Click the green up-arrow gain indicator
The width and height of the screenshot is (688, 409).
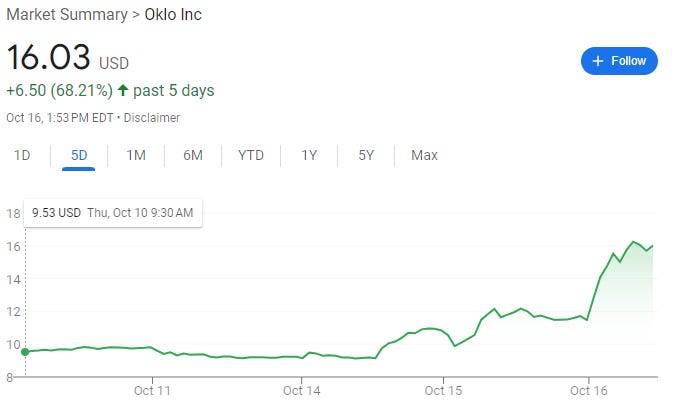pyautogui.click(x=122, y=91)
